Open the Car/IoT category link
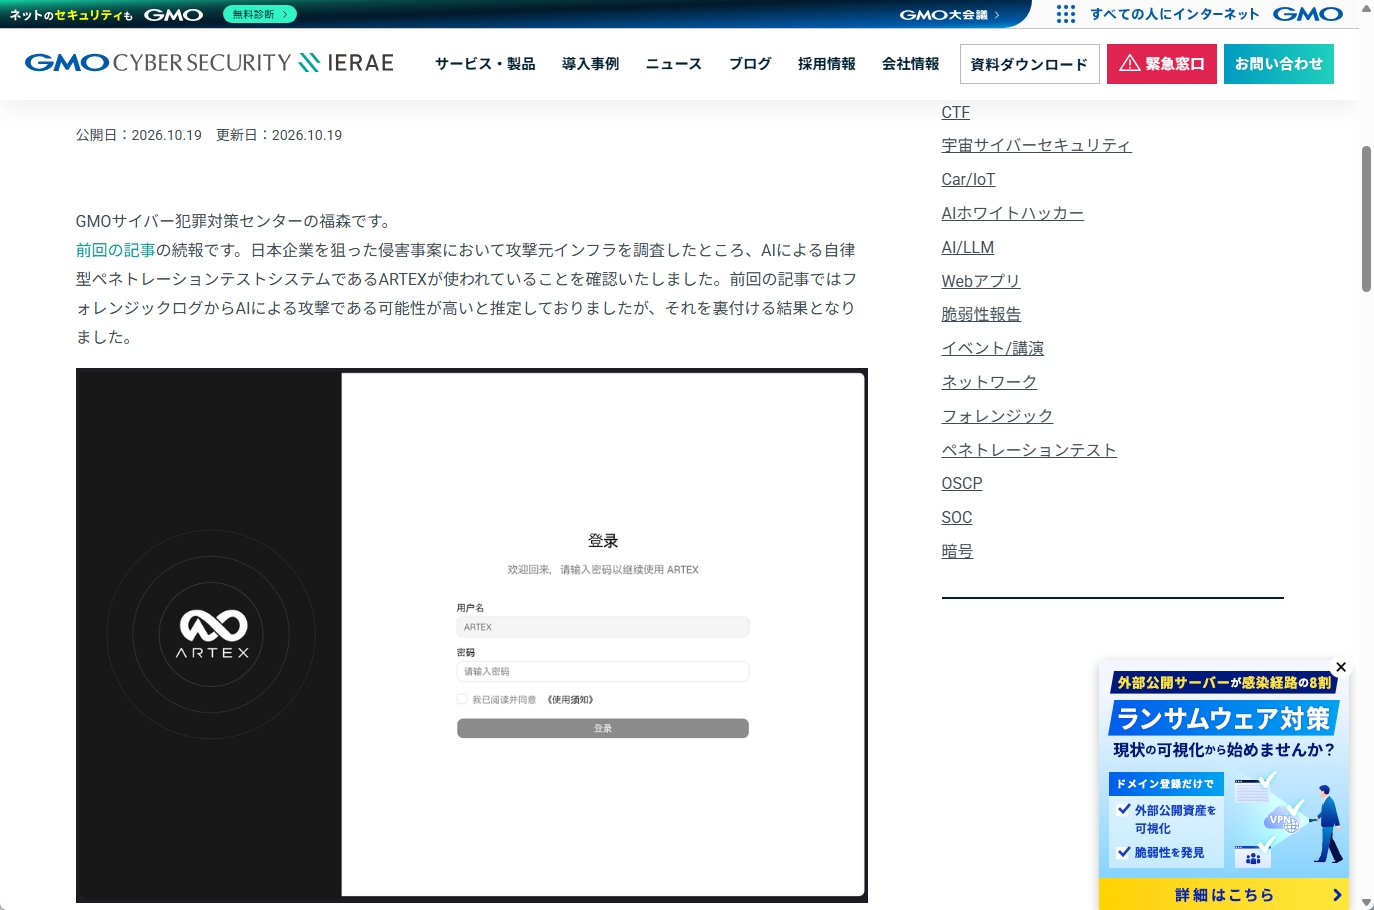1374x910 pixels. (969, 180)
